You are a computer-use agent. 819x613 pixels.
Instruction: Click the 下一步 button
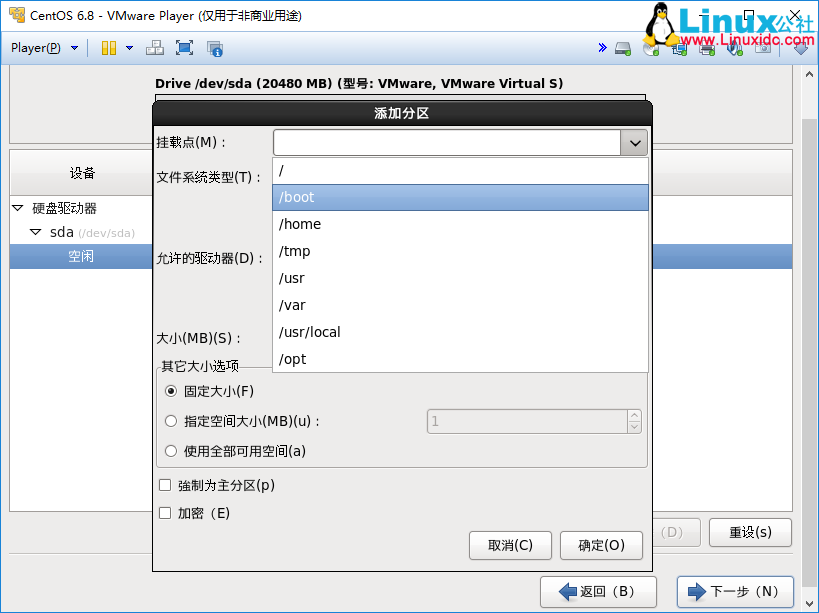click(x=735, y=592)
